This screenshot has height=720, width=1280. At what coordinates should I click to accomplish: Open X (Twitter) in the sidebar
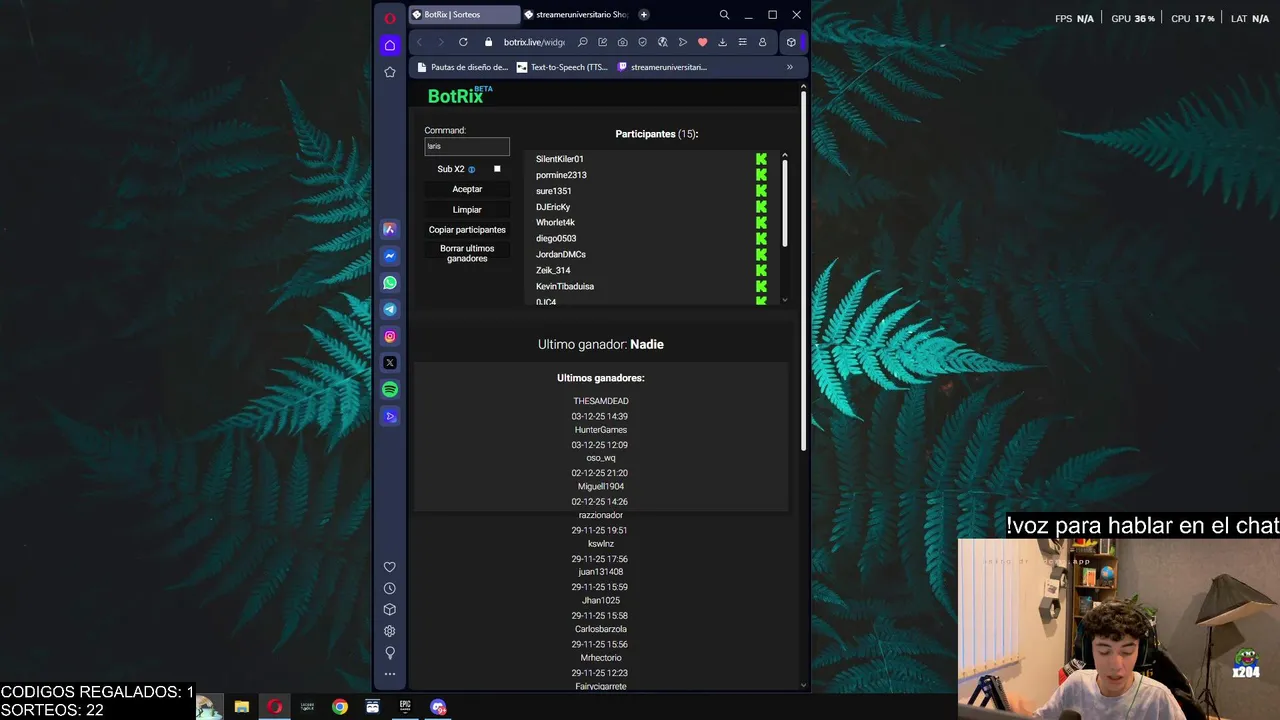click(390, 363)
